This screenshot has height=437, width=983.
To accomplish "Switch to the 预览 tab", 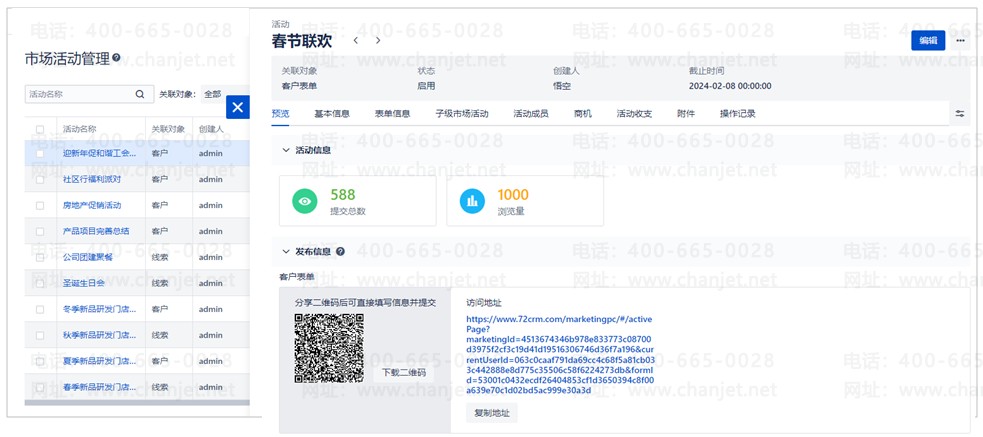I will (x=280, y=113).
